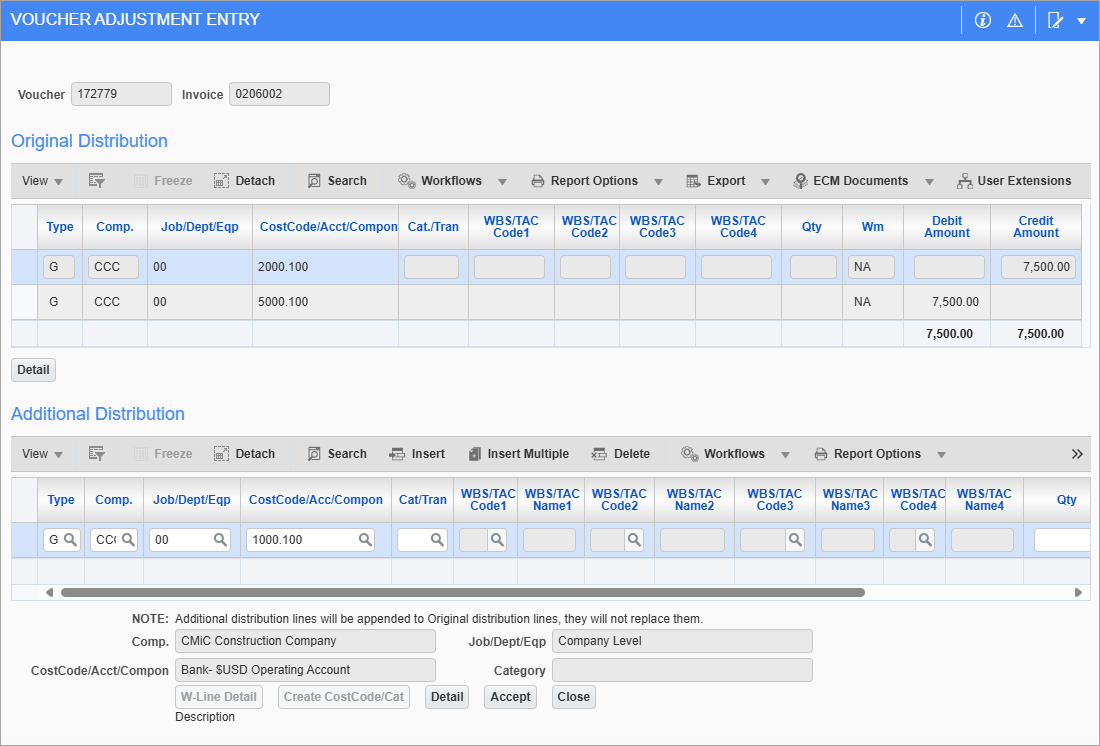Image resolution: width=1100 pixels, height=746 pixels.
Task: Click Delete in Additional Distribution toolbar
Action: [x=621, y=454]
